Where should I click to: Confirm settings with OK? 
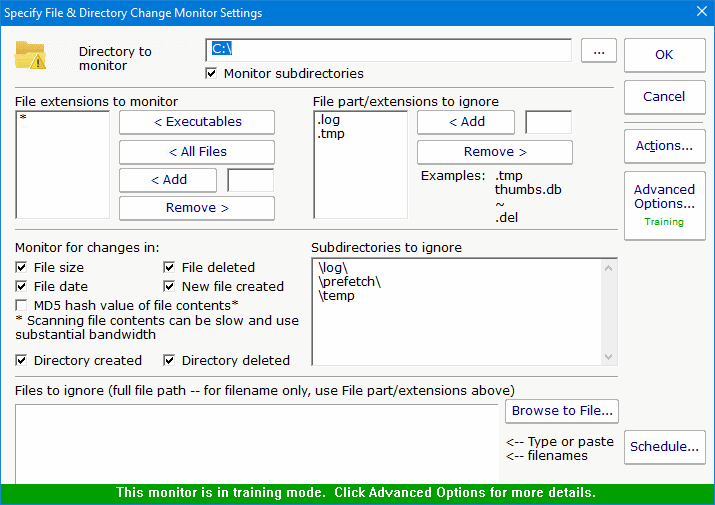tap(664, 55)
